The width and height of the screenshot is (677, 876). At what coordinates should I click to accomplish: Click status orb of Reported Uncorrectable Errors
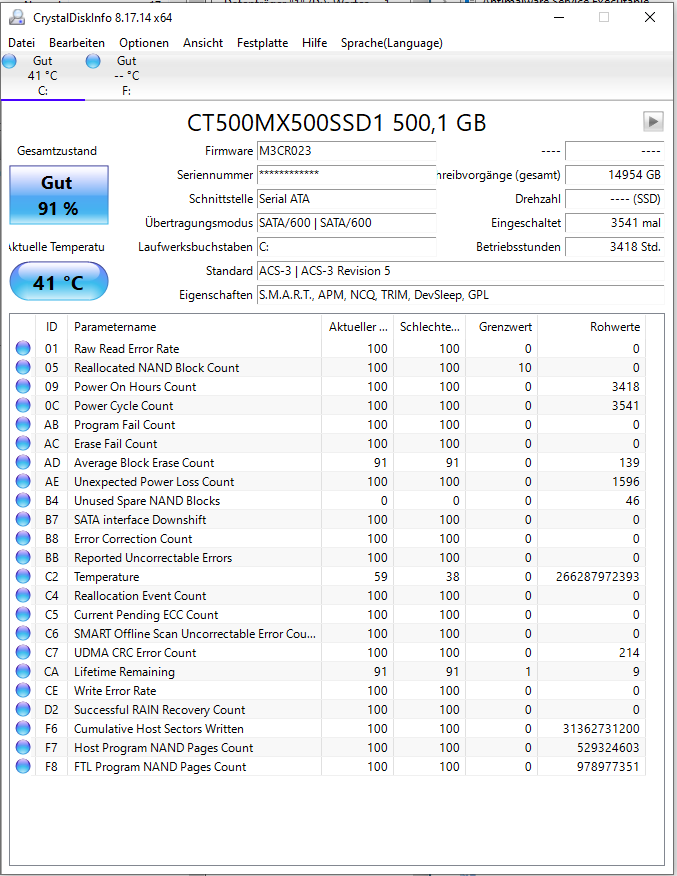pos(23,558)
